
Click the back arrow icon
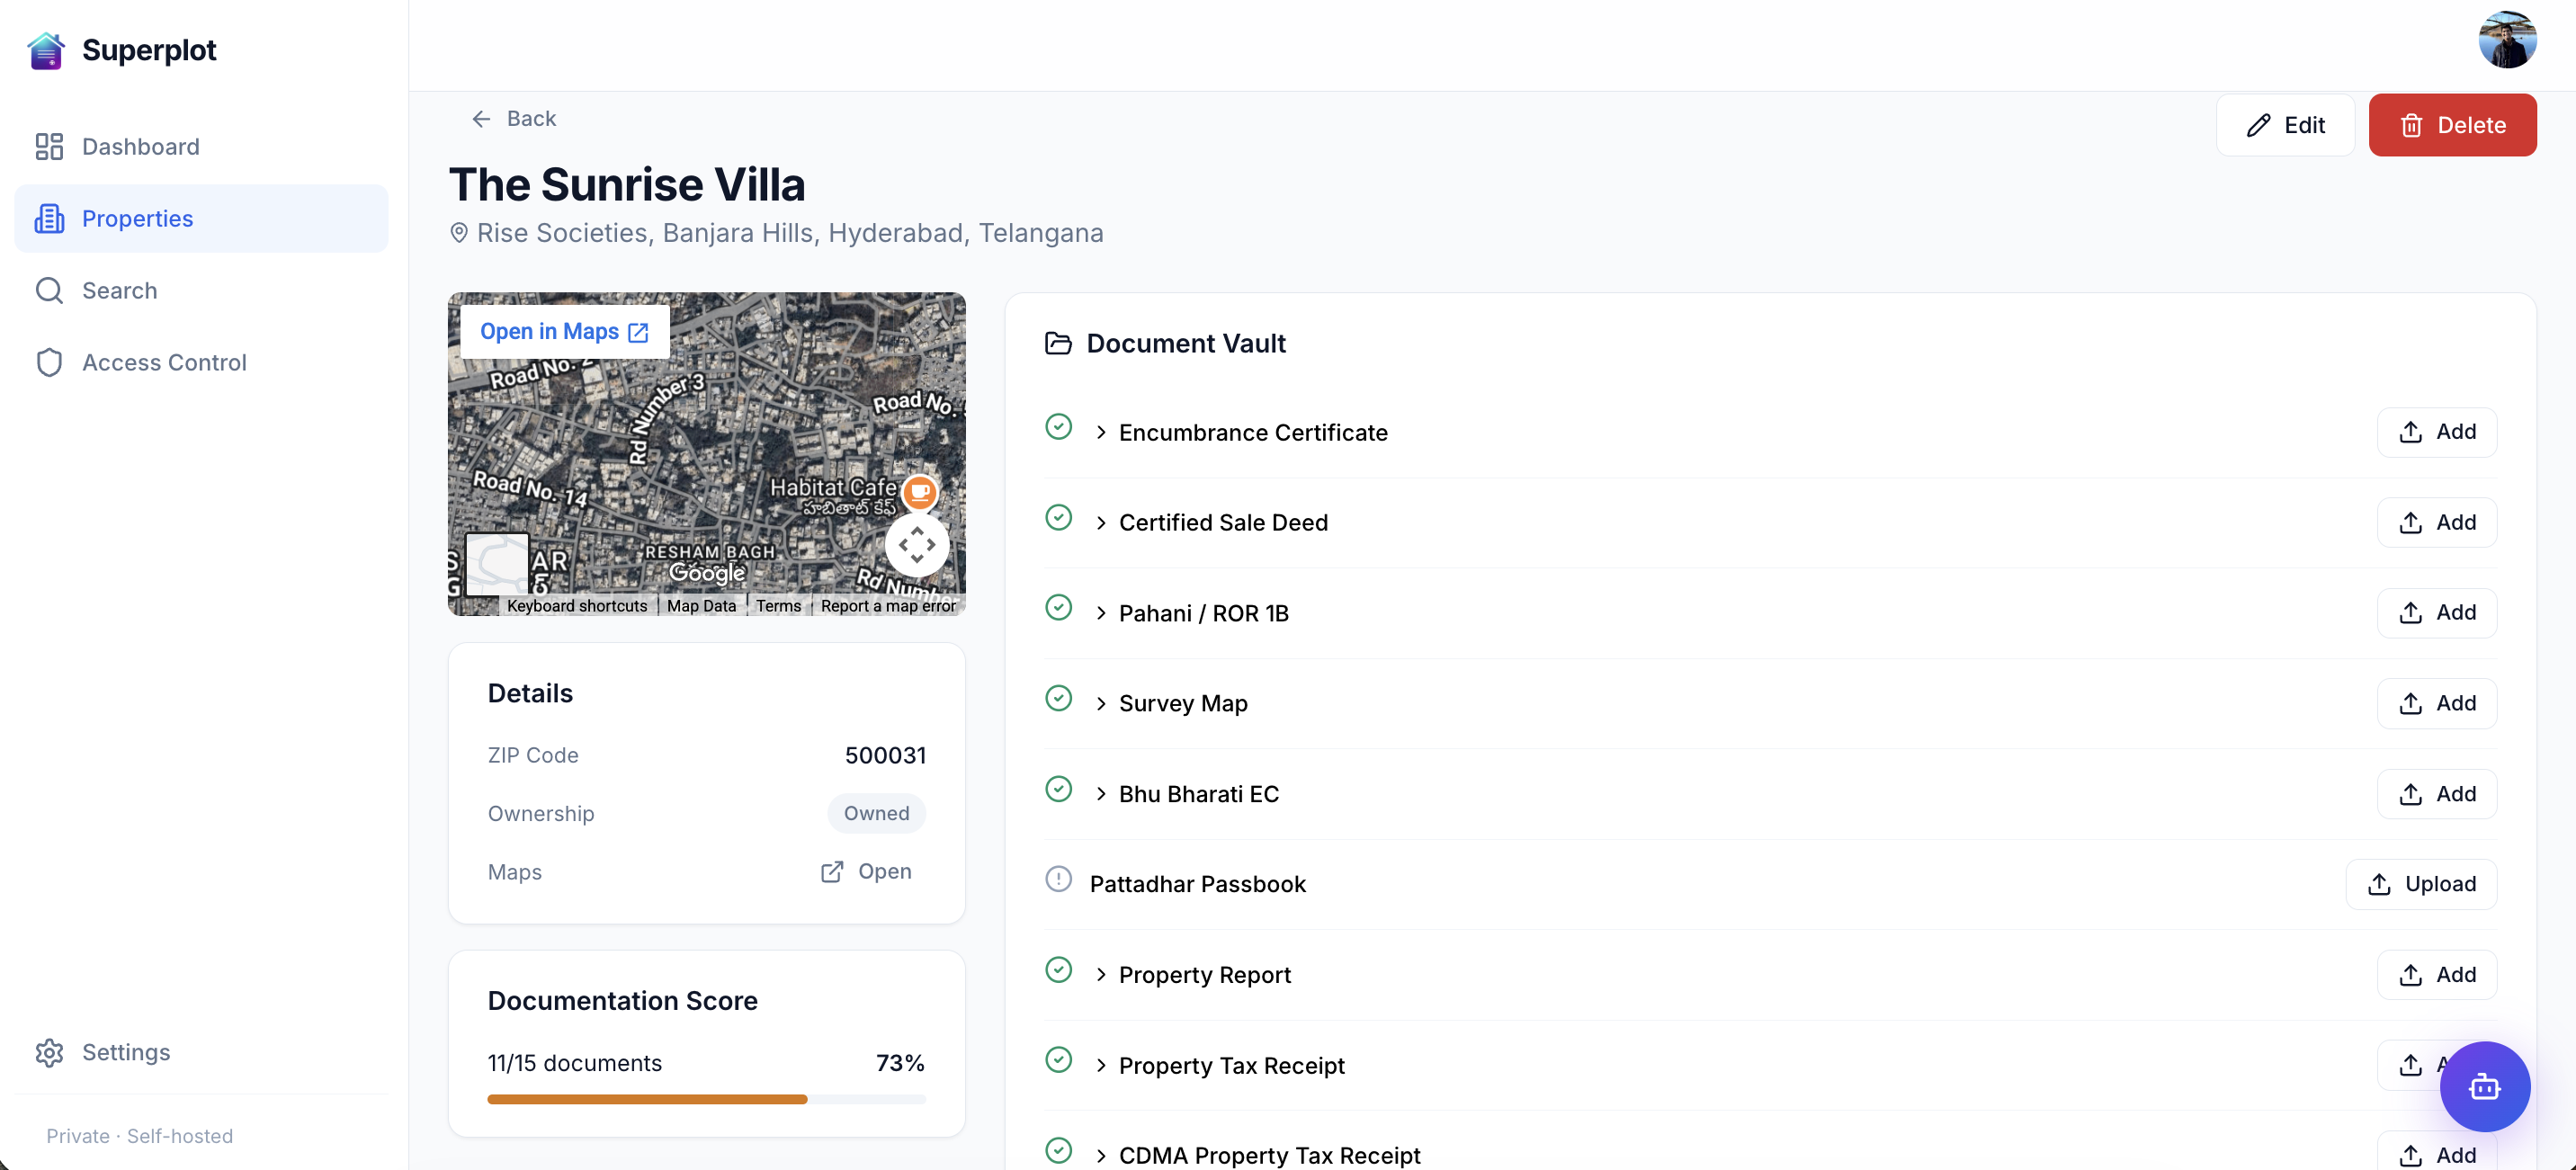481,119
